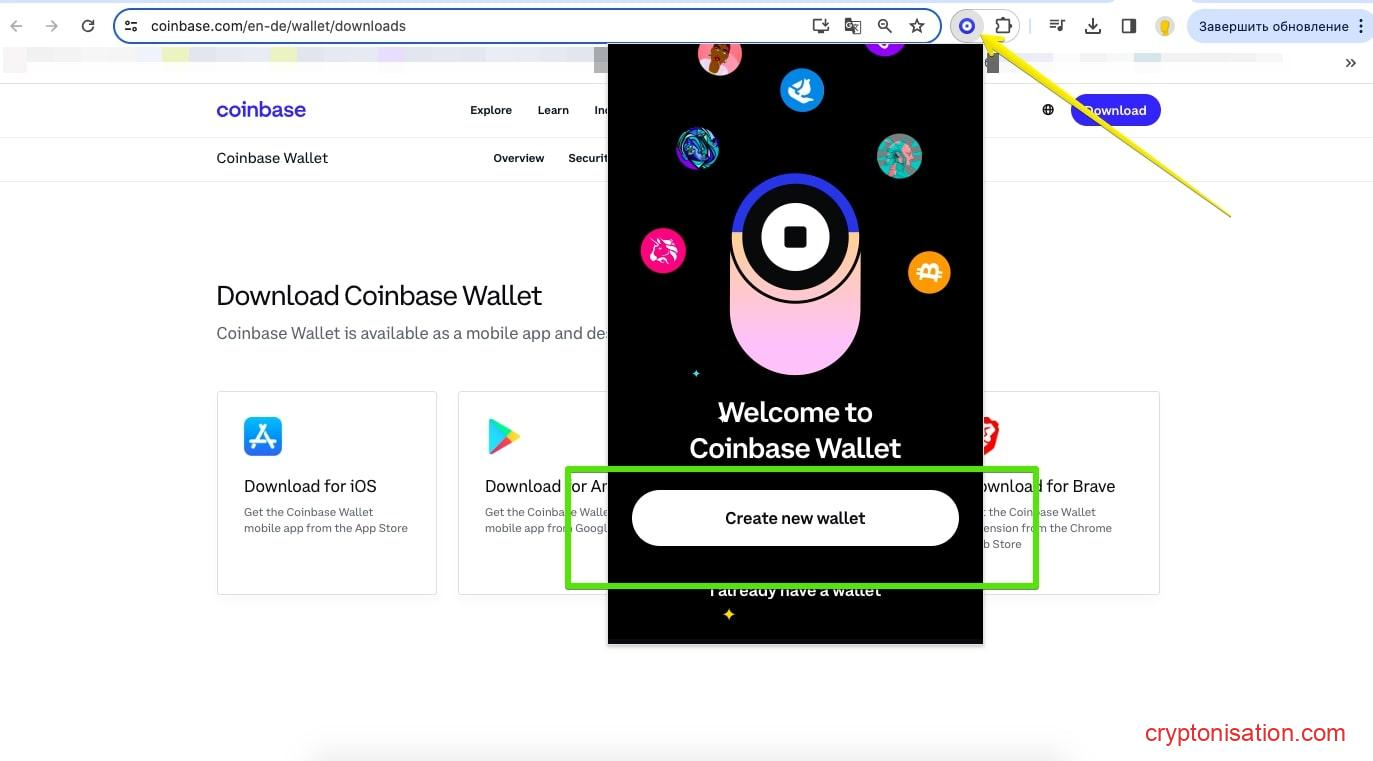Switch to the Overview tab
This screenshot has height=761, width=1373.
tap(518, 158)
